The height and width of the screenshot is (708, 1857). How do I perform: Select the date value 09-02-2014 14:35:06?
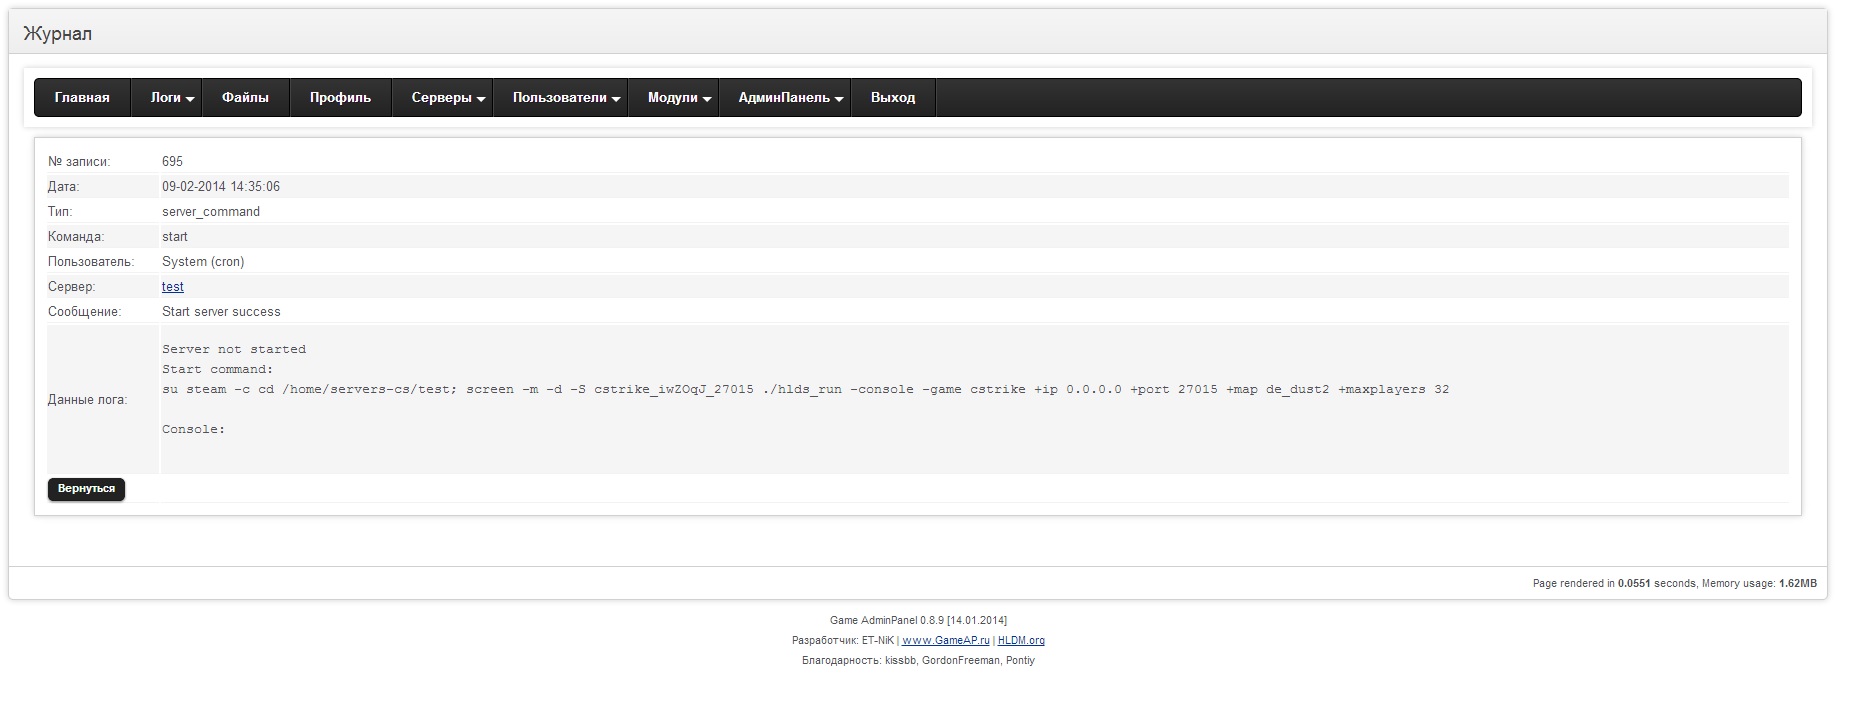pyautogui.click(x=221, y=187)
